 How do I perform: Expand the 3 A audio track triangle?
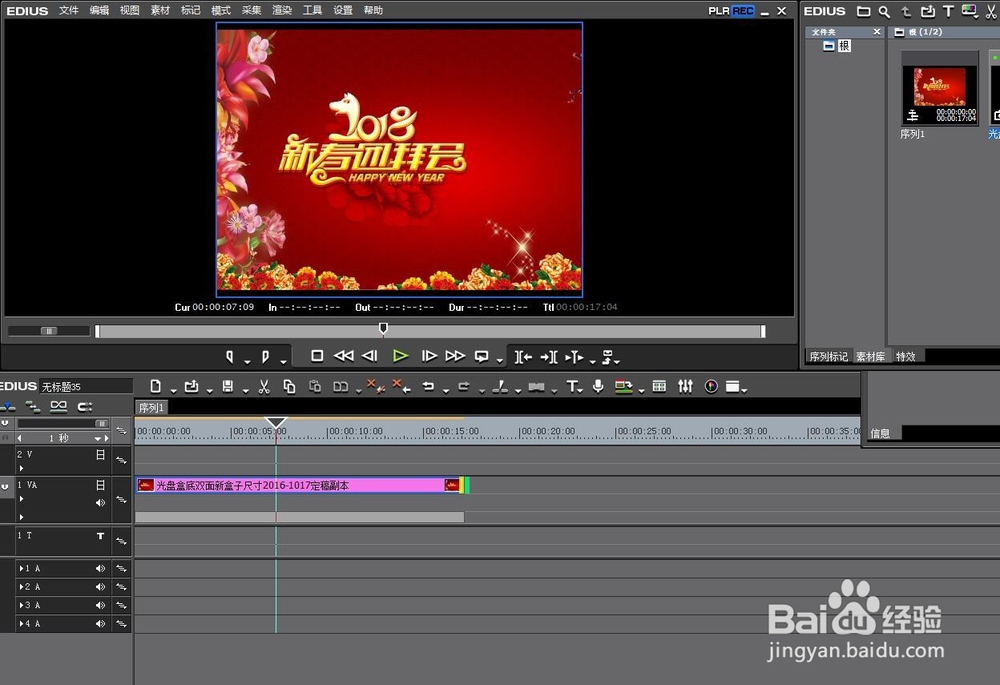21,605
